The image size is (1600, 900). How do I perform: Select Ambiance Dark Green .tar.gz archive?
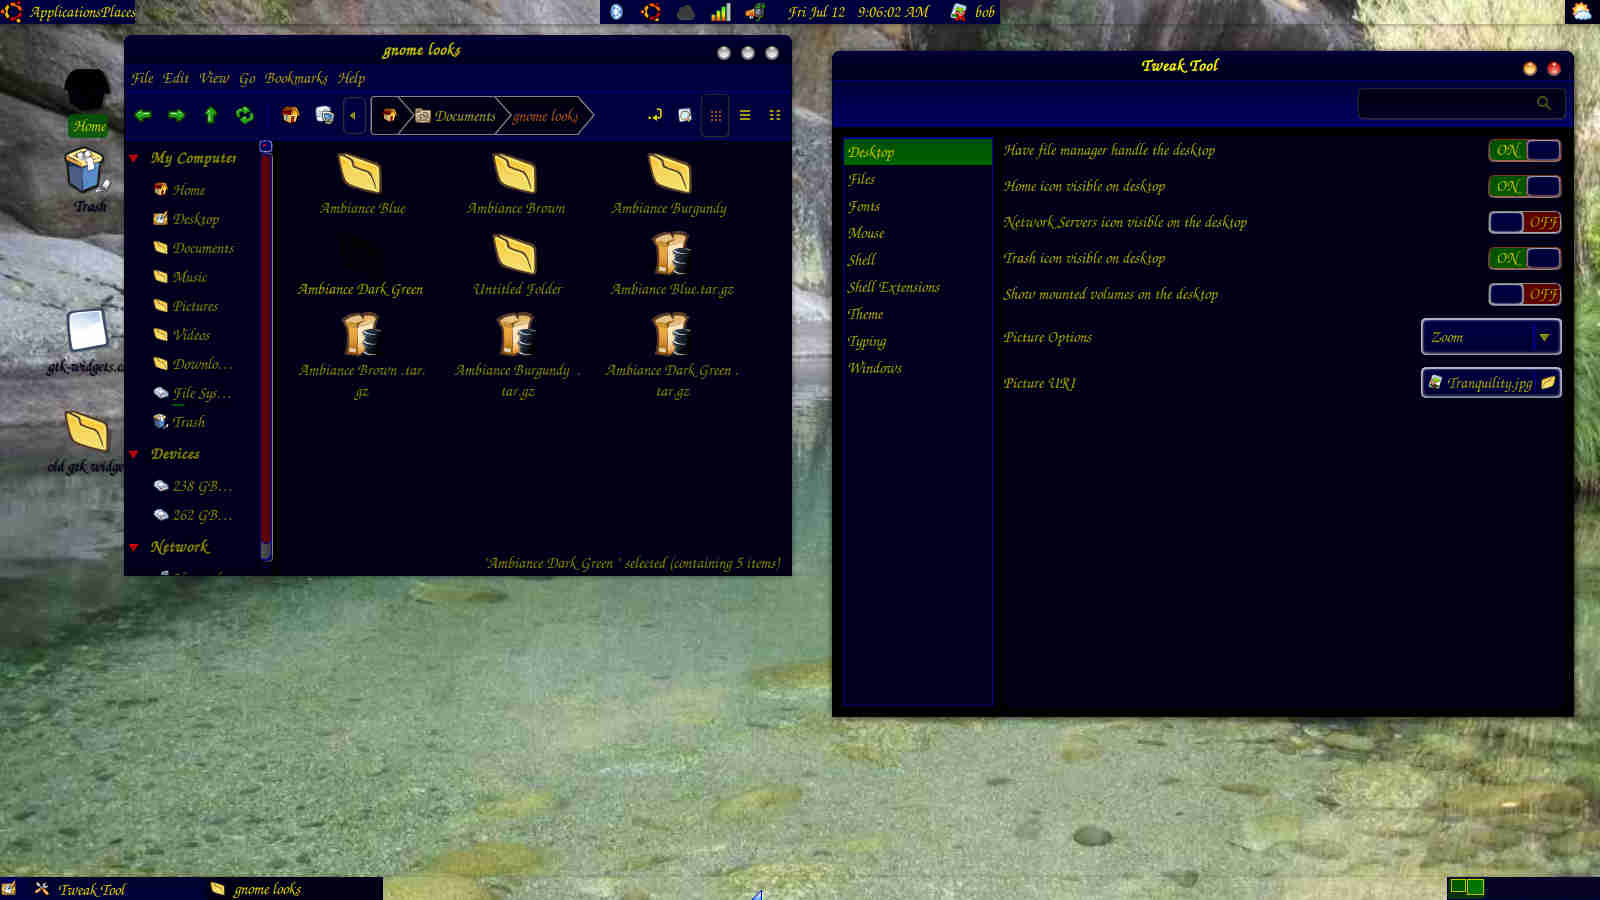pos(672,353)
